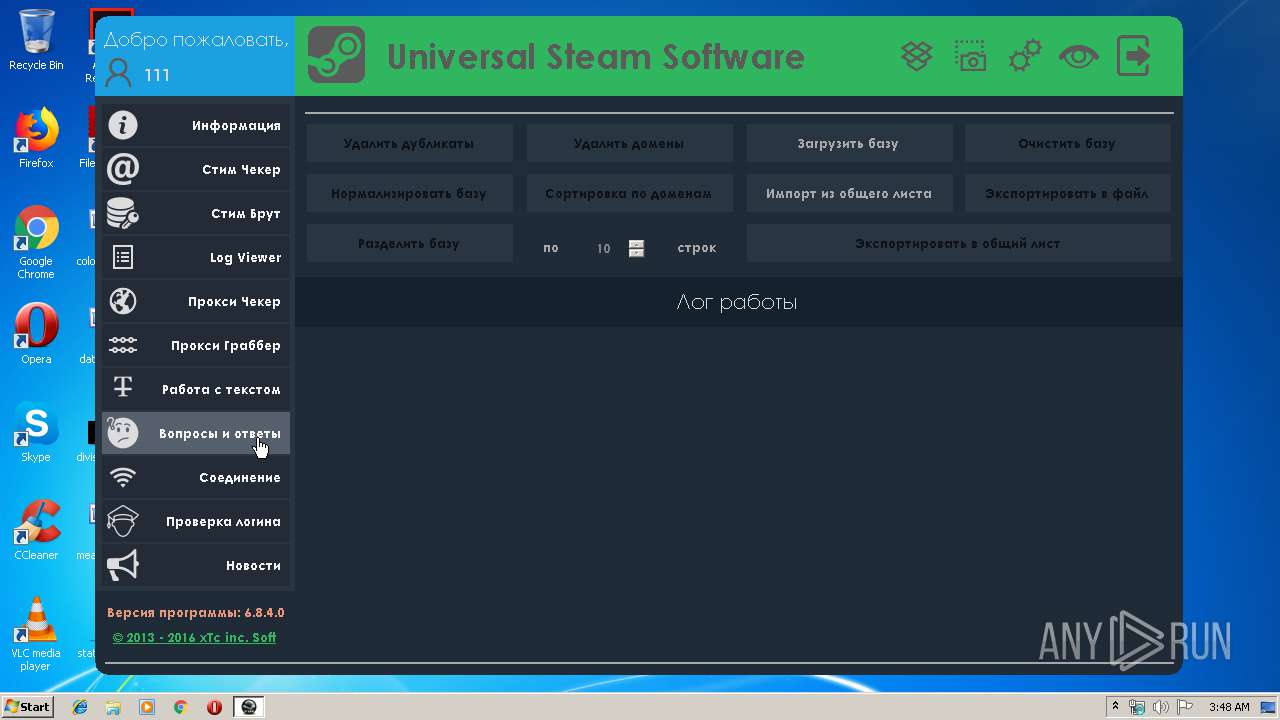Select Соединение in the sidebar

coord(196,477)
